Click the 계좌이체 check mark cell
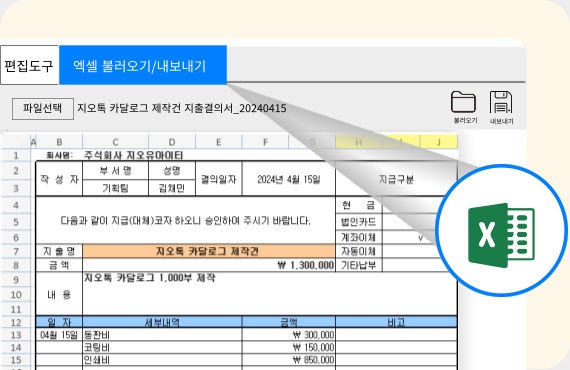This screenshot has width=570, height=370. coord(419,238)
